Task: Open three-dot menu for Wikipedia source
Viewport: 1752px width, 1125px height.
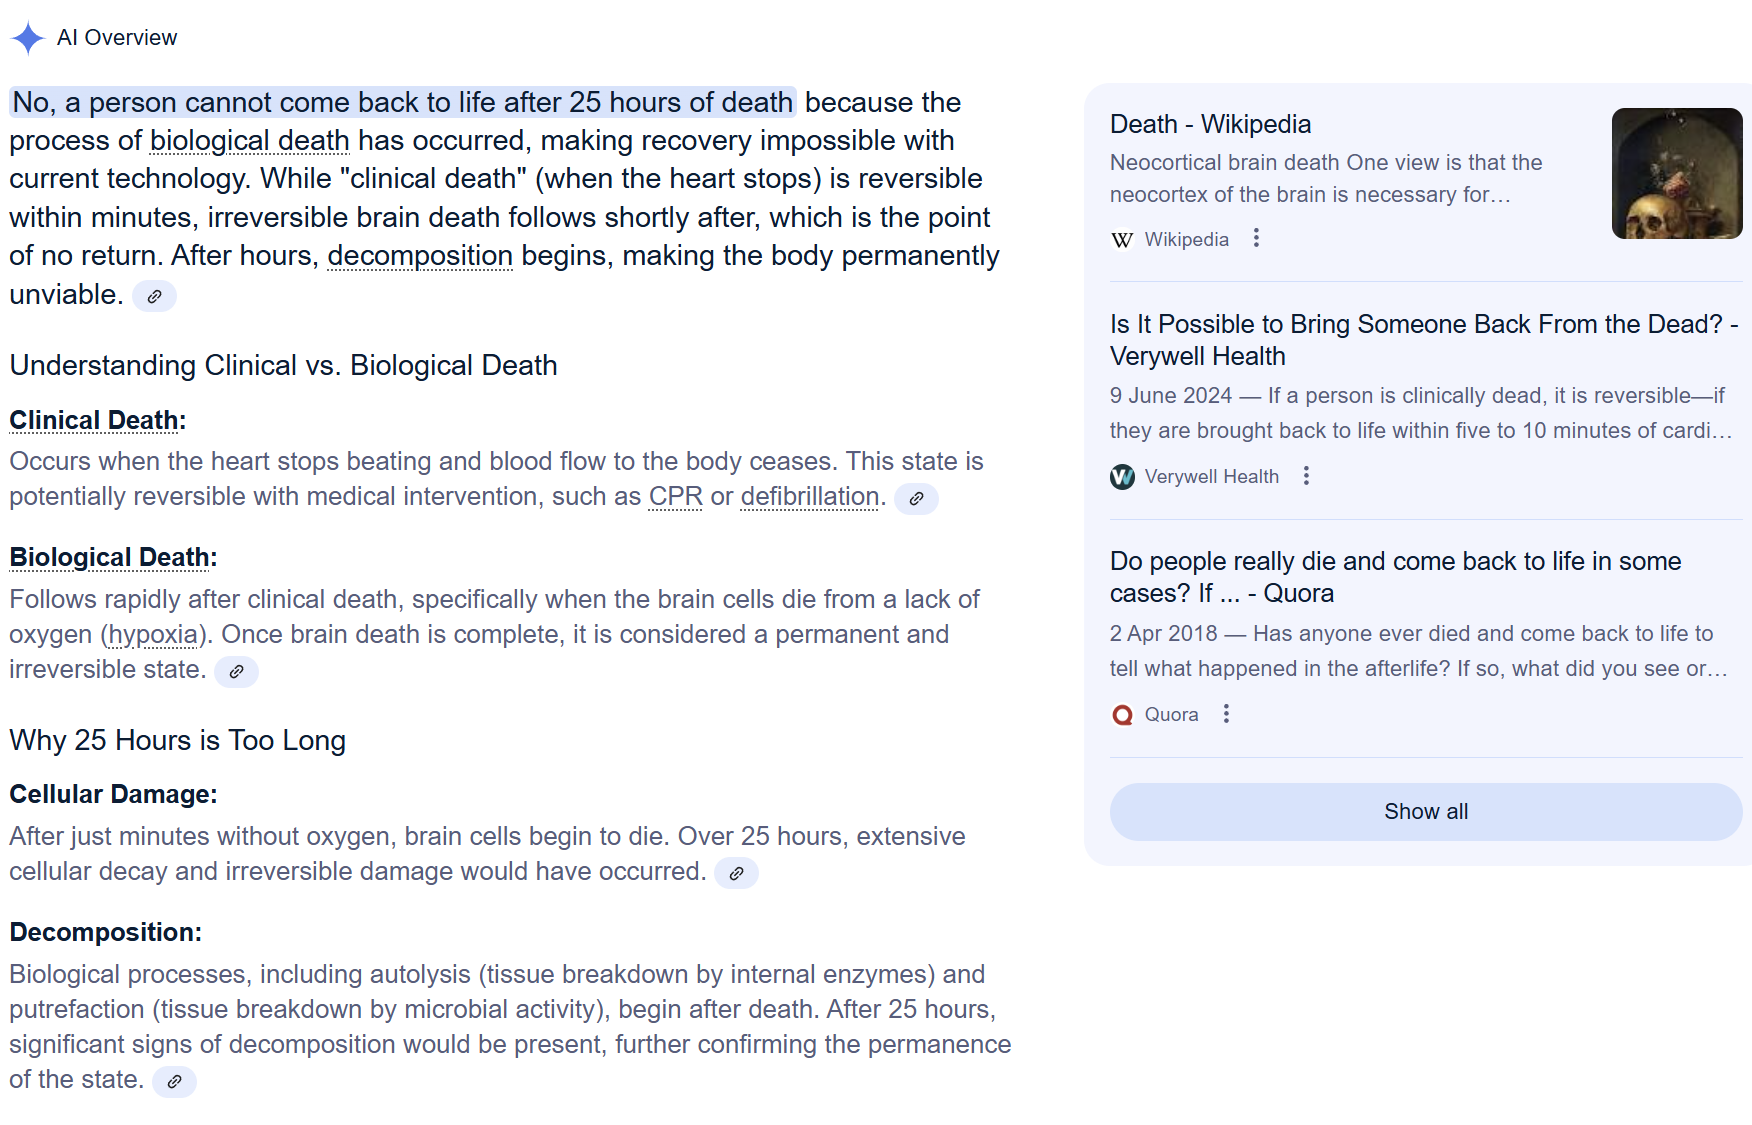Action: coord(1256,238)
